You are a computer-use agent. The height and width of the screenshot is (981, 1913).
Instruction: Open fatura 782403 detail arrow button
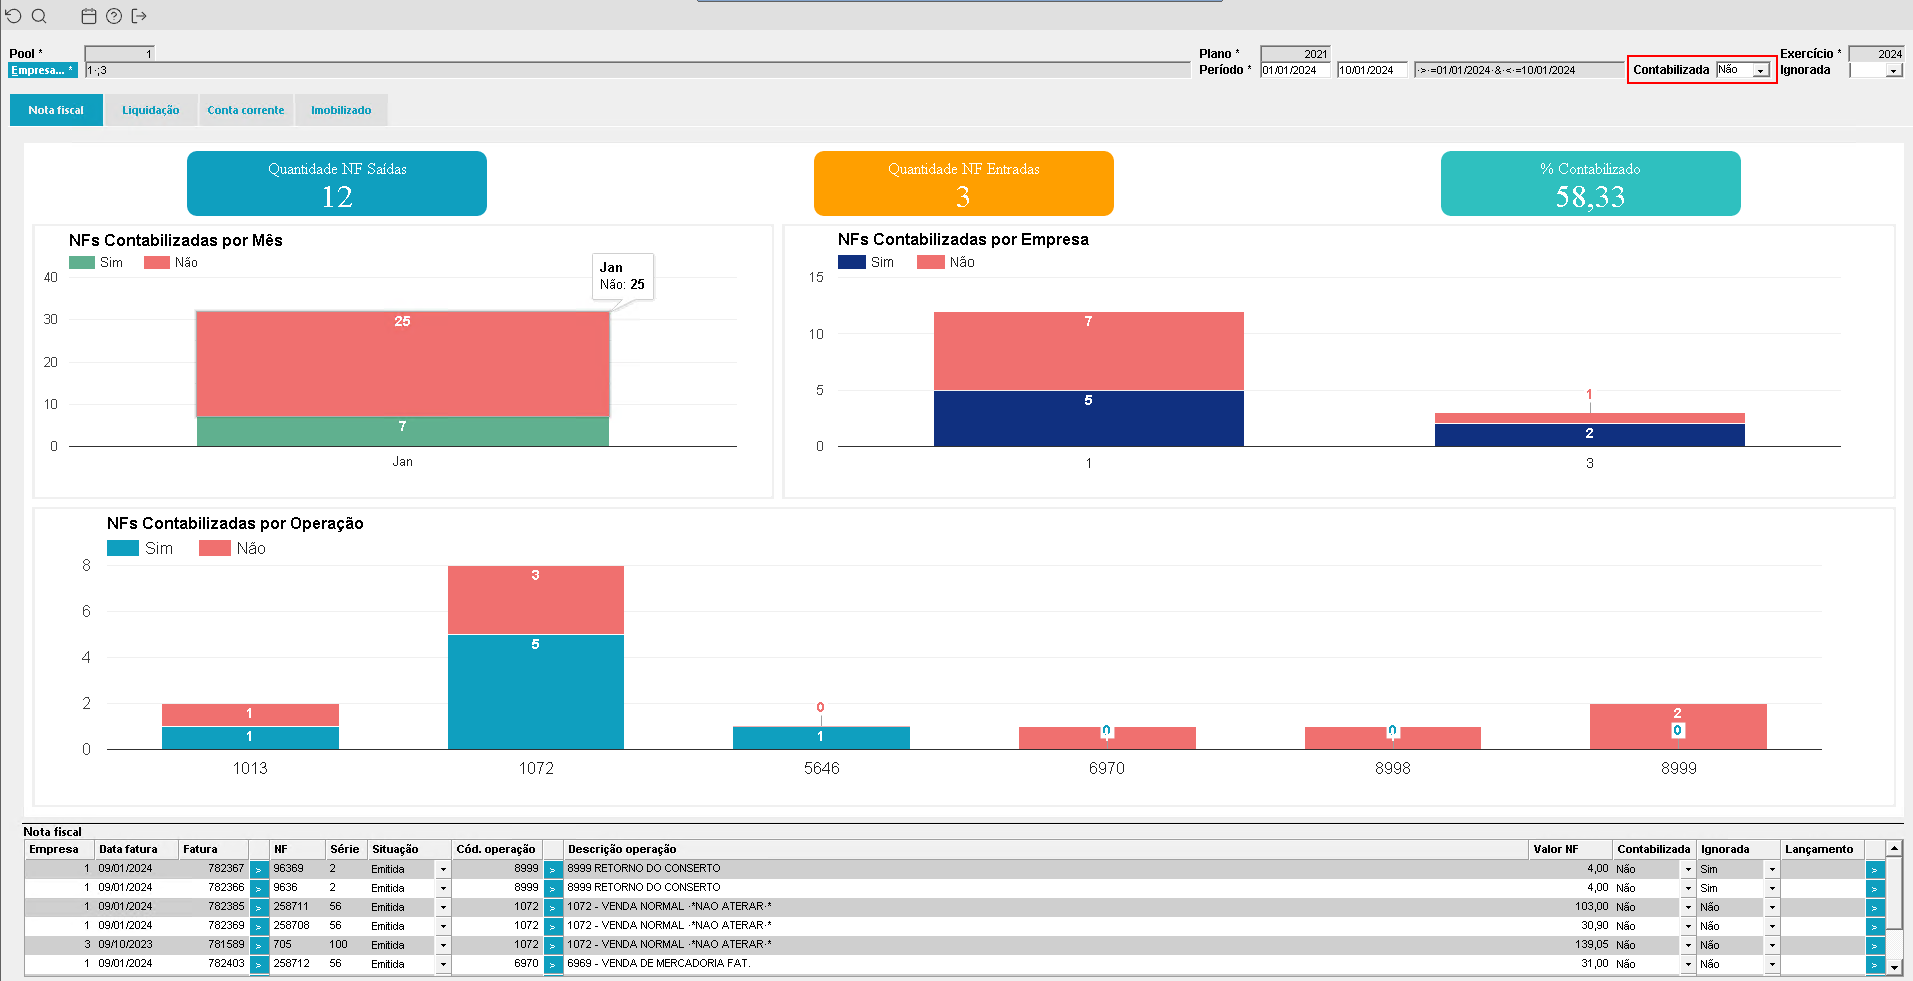coord(259,964)
